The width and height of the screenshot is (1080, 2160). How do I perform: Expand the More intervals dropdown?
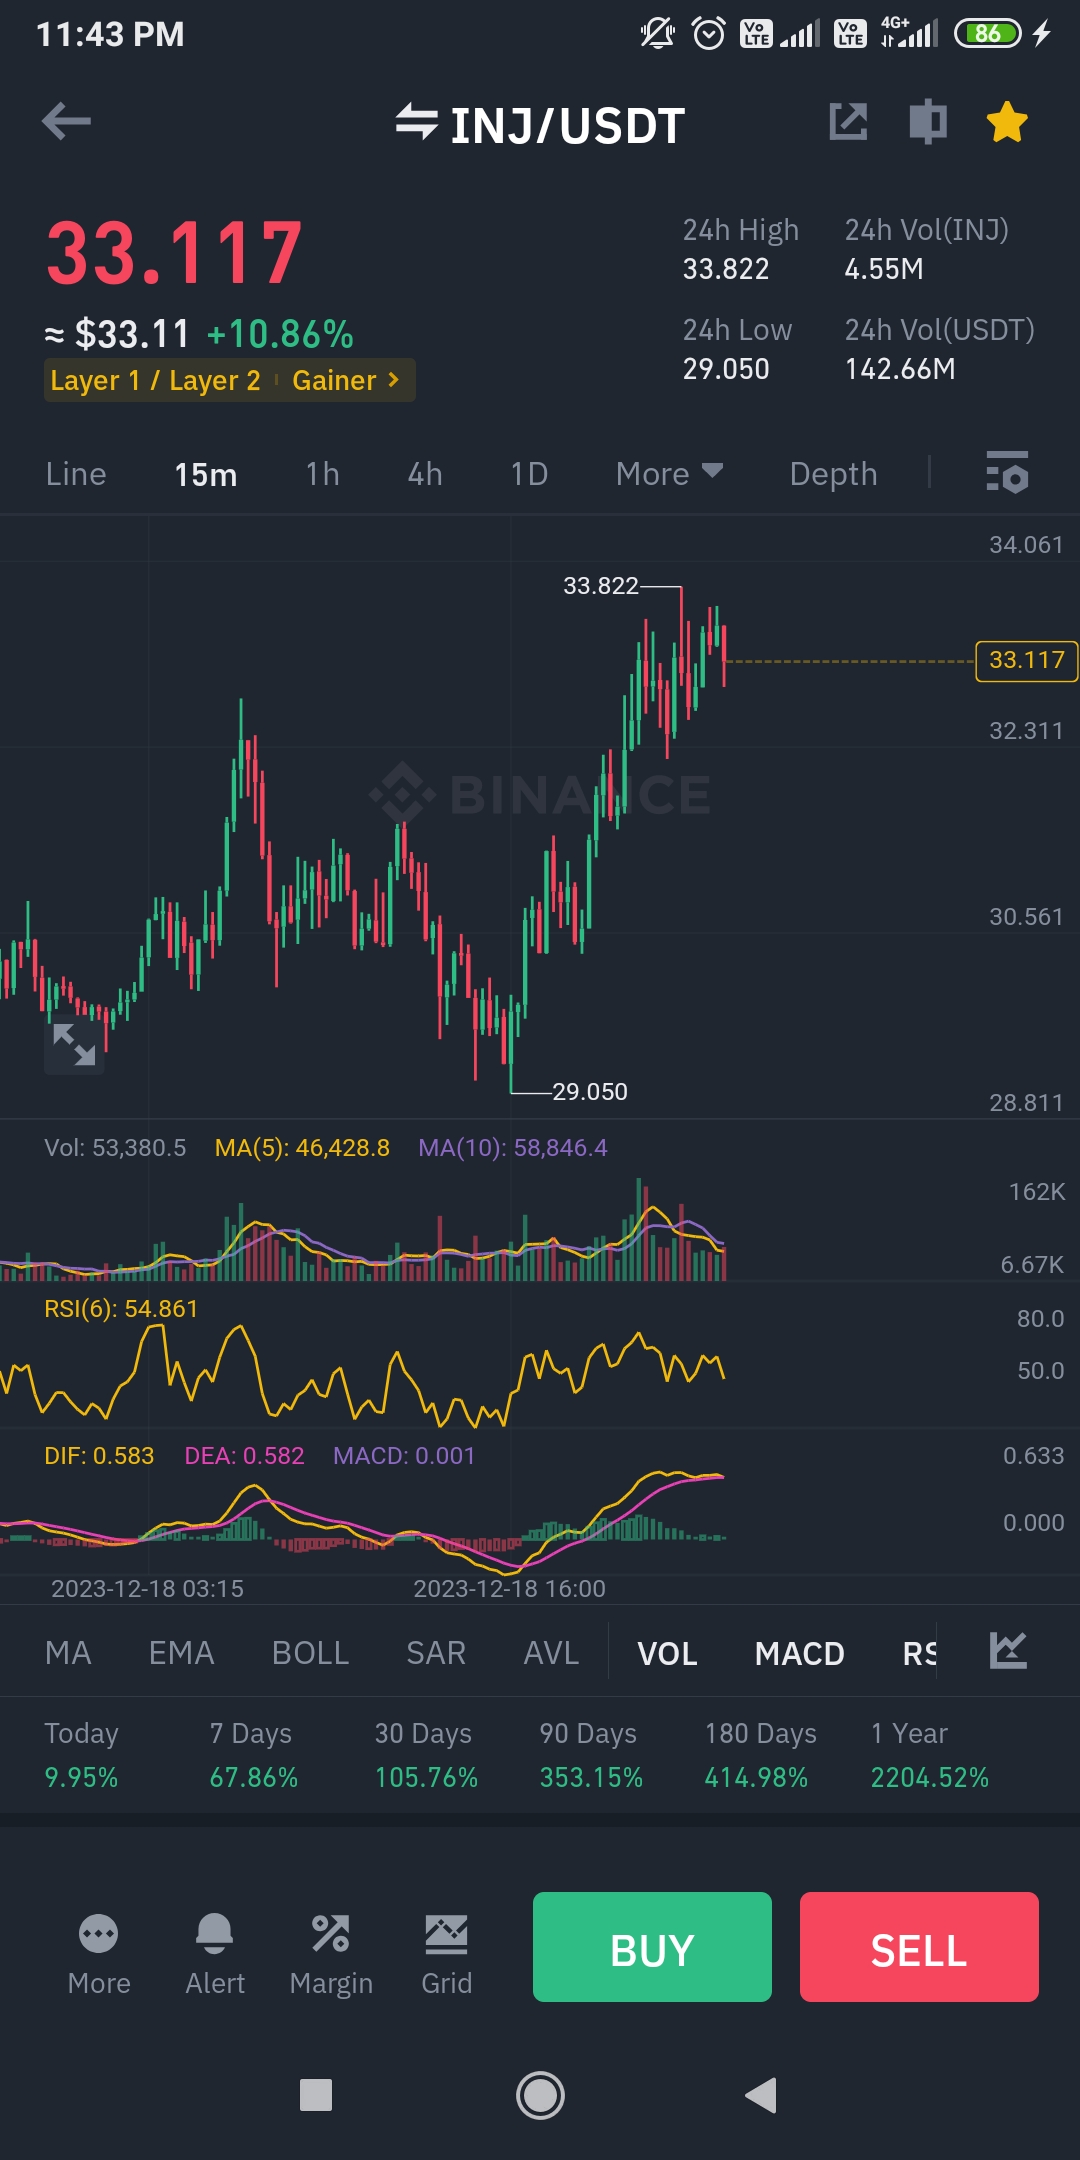click(x=669, y=474)
